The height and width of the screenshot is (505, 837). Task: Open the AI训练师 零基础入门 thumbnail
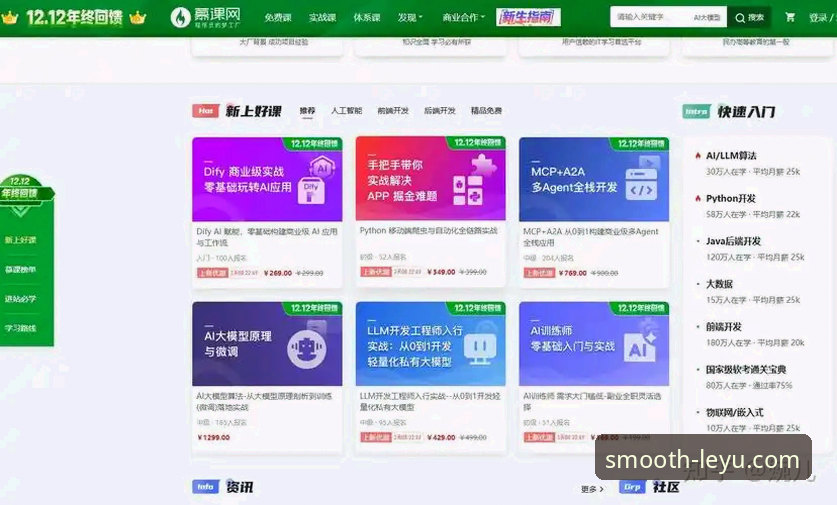click(x=594, y=344)
